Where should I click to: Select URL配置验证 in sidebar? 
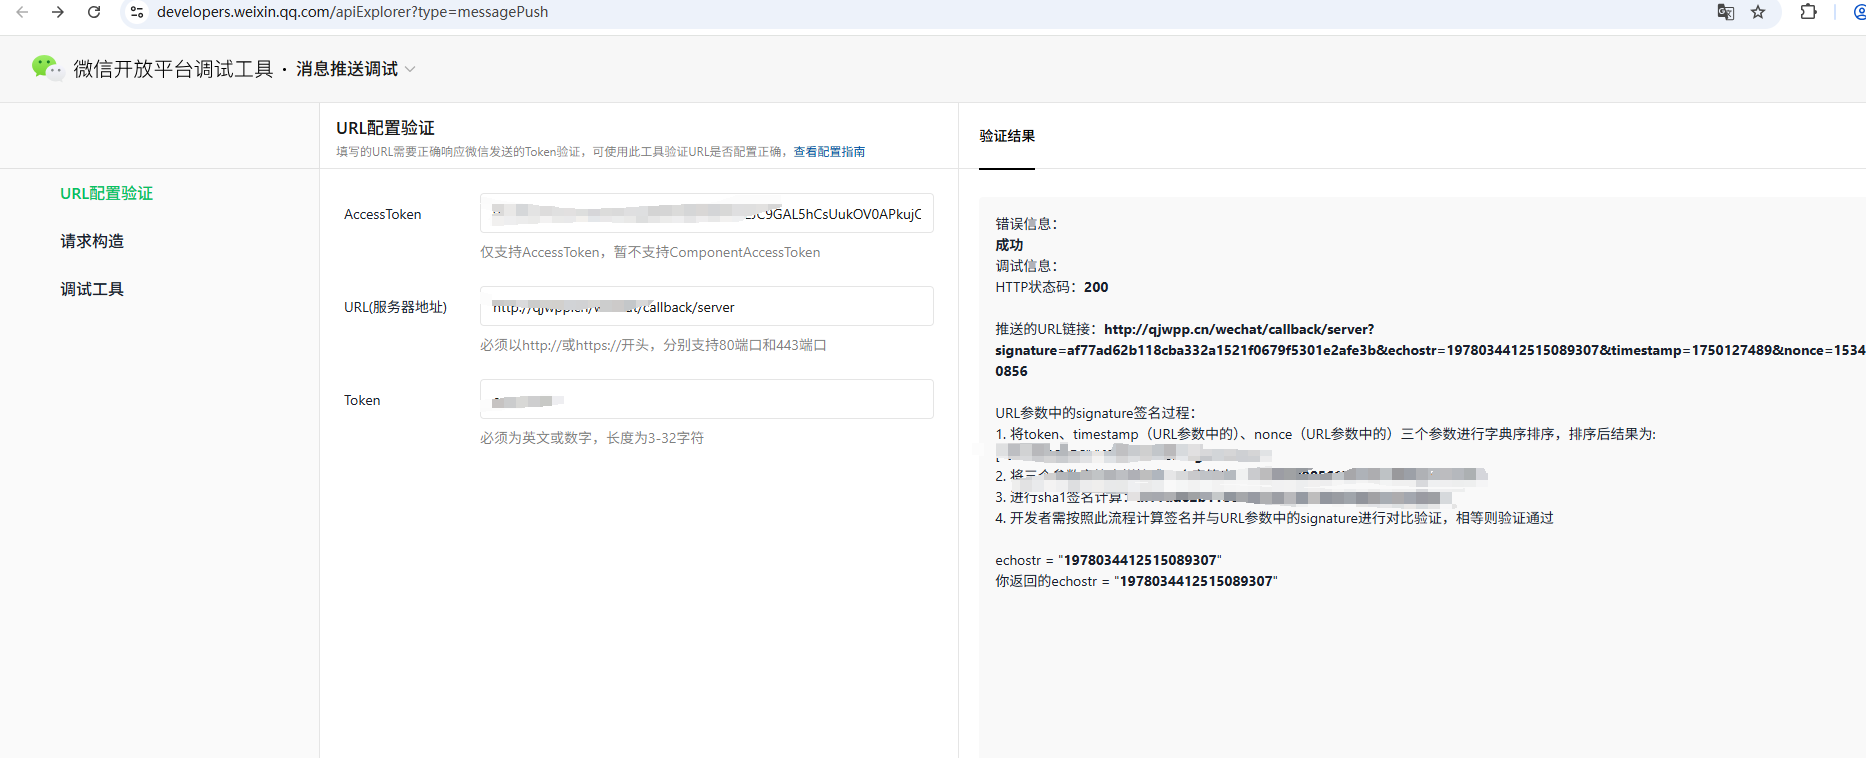click(106, 193)
